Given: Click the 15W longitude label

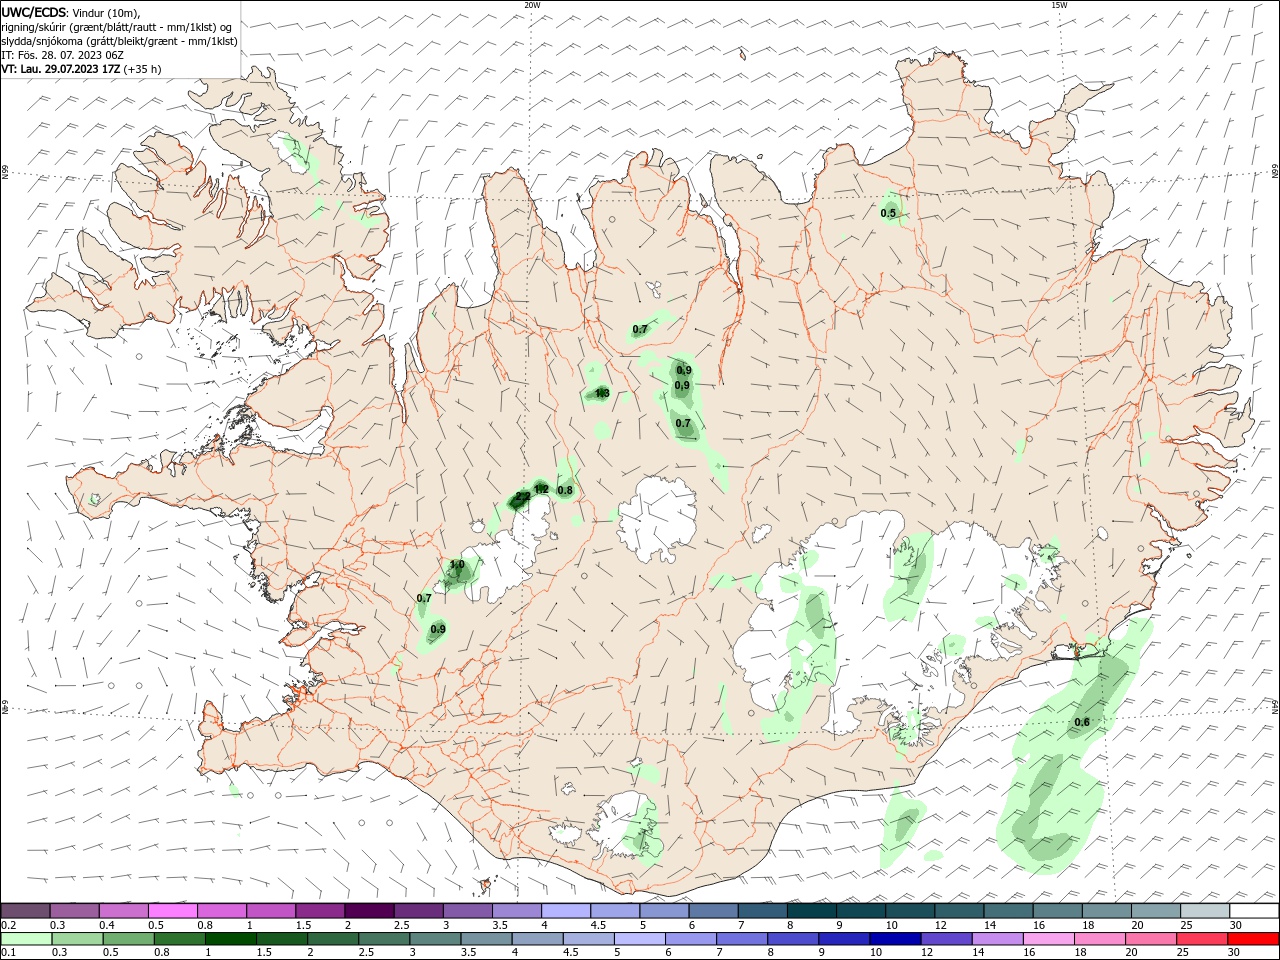Looking at the screenshot, I should 1059,5.
